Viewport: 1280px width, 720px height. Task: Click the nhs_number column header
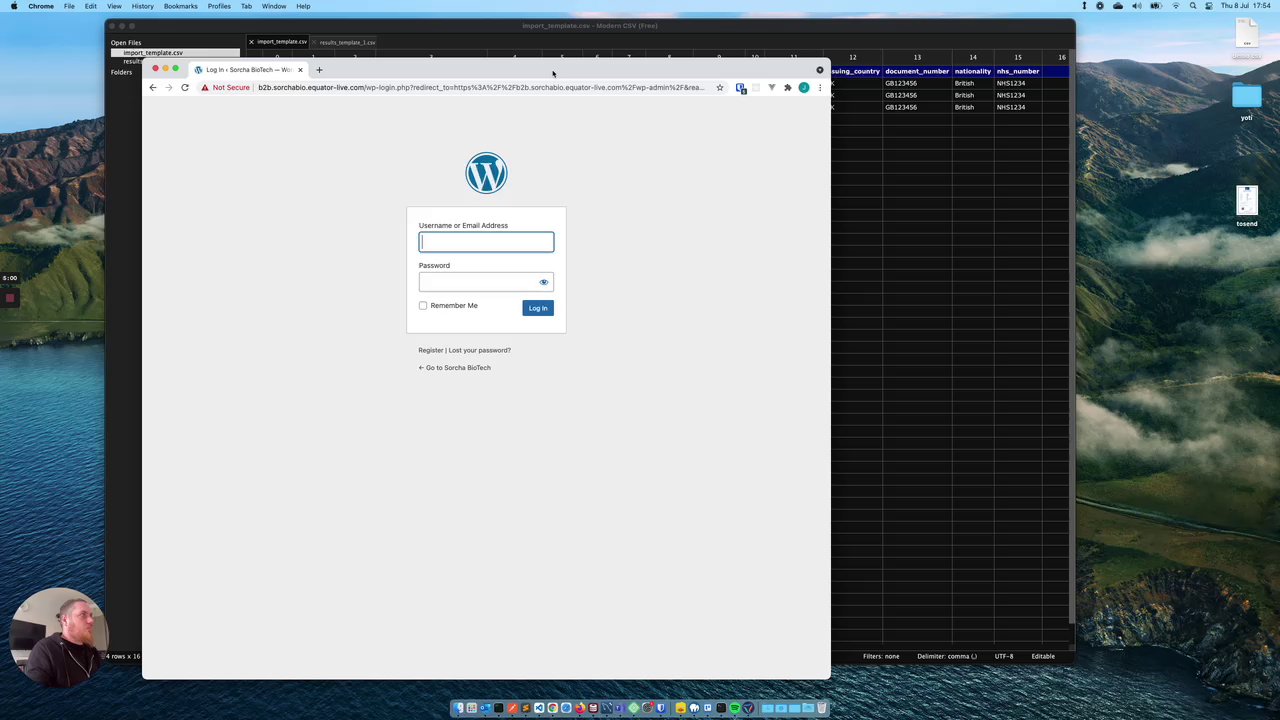(1018, 71)
